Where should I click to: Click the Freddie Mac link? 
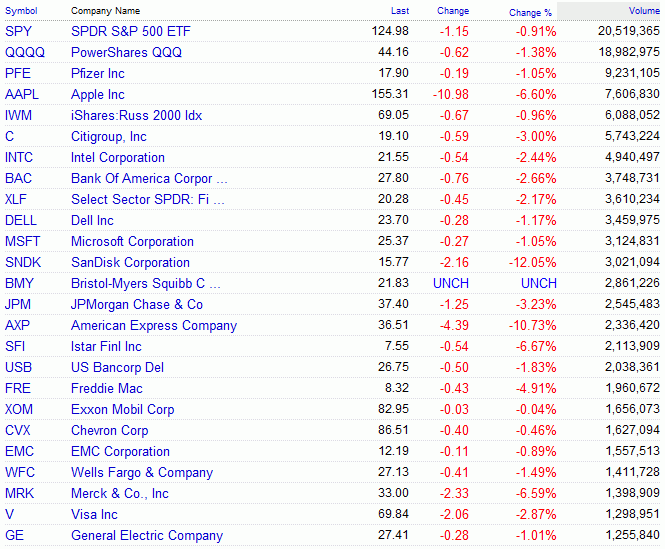pos(107,388)
